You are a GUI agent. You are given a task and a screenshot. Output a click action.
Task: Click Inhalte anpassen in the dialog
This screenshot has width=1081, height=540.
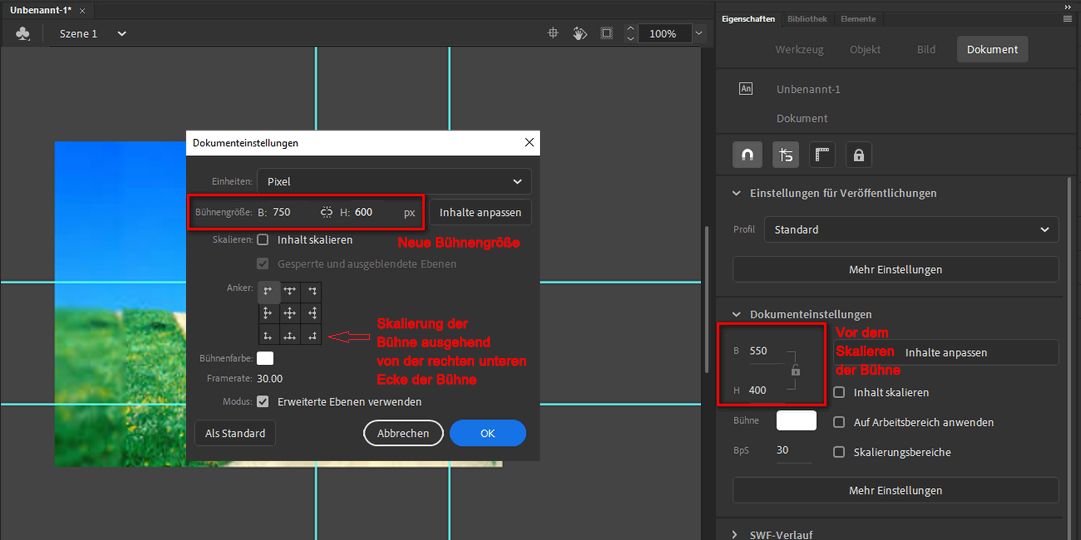coord(480,212)
